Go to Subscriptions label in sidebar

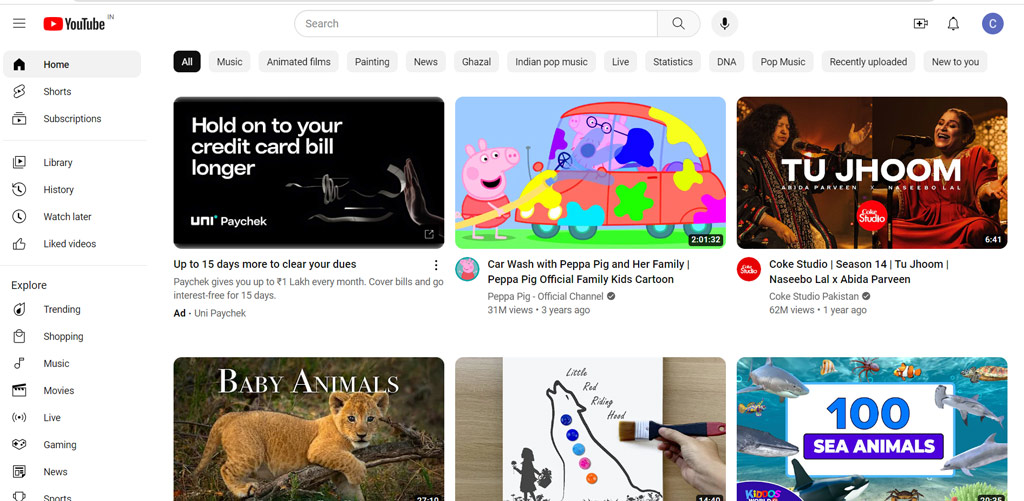72,119
